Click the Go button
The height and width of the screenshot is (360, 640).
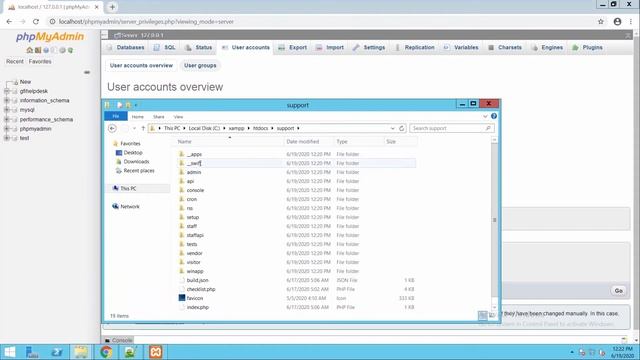click(x=618, y=291)
